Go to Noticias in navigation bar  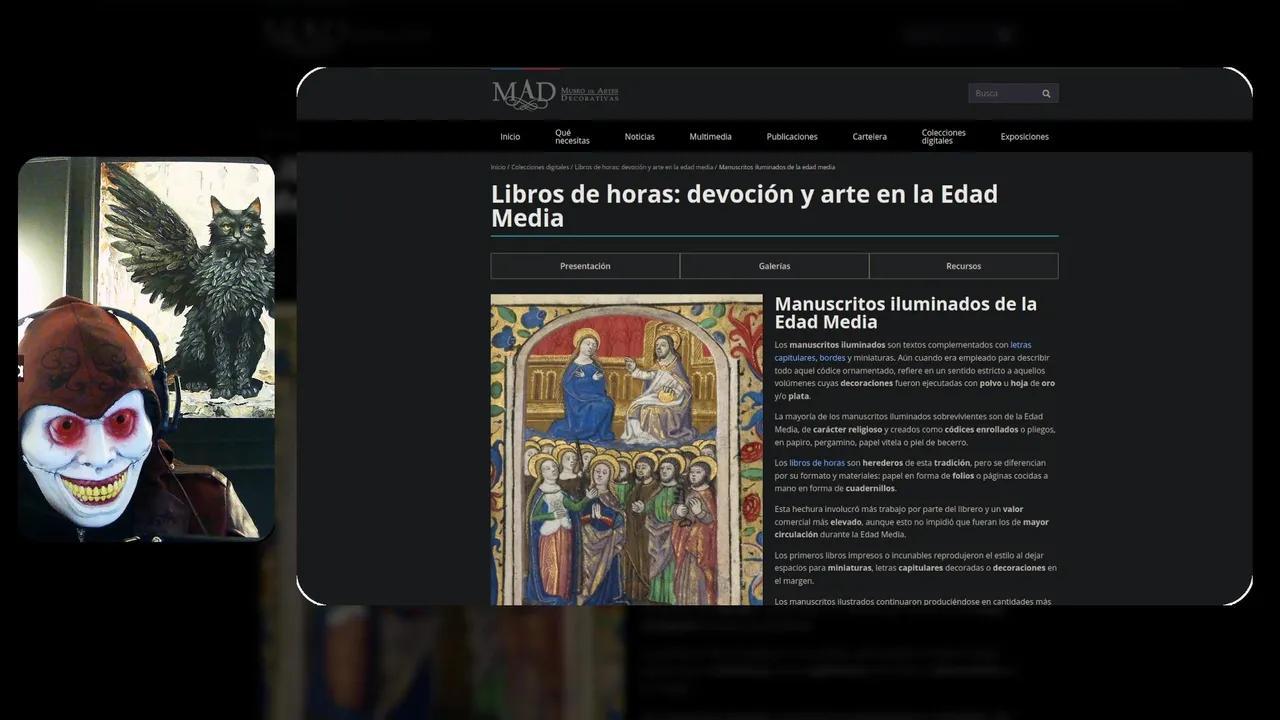click(639, 137)
